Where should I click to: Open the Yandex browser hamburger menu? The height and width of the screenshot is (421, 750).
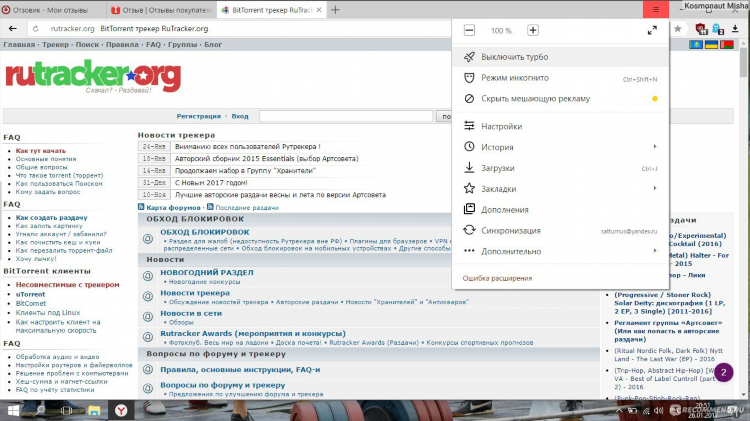(x=656, y=10)
